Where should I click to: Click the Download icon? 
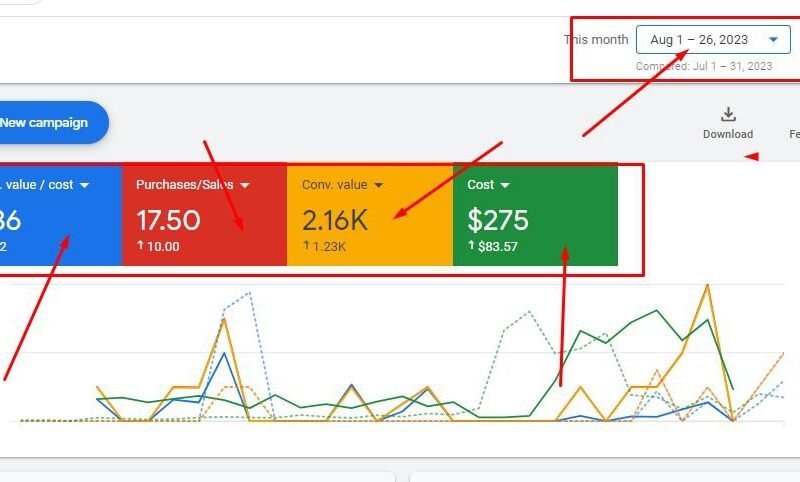point(728,115)
